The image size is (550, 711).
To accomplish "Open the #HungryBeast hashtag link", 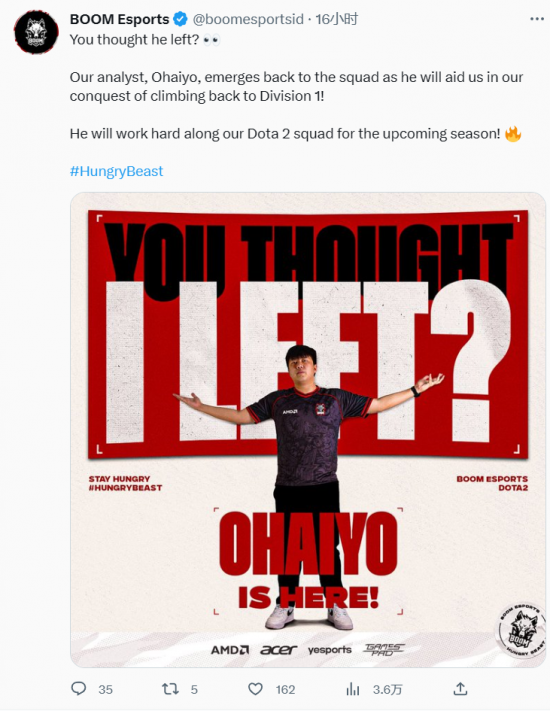I will (117, 171).
